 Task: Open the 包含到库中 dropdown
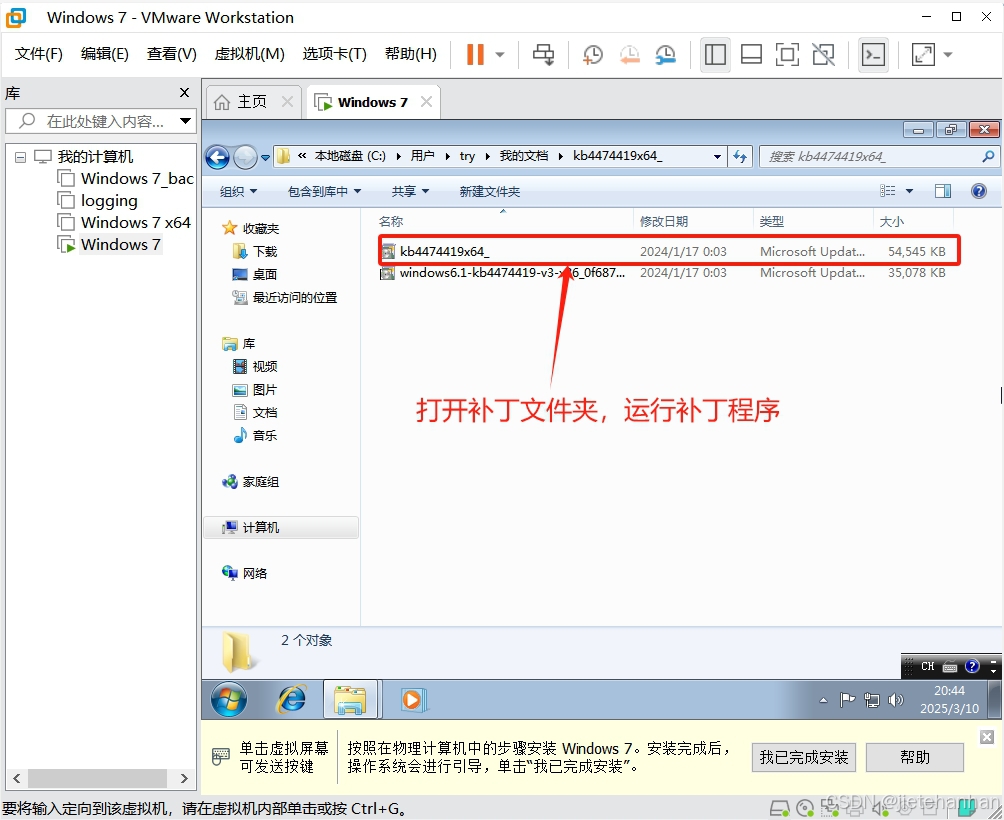[x=325, y=191]
